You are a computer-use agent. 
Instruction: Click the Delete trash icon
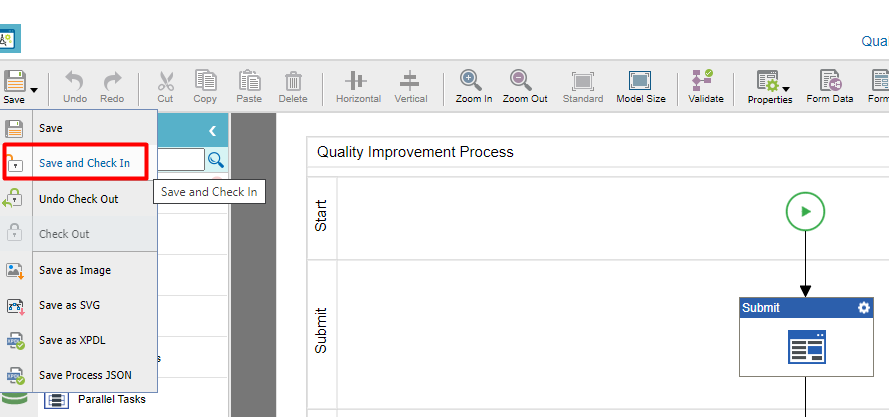pyautogui.click(x=293, y=82)
